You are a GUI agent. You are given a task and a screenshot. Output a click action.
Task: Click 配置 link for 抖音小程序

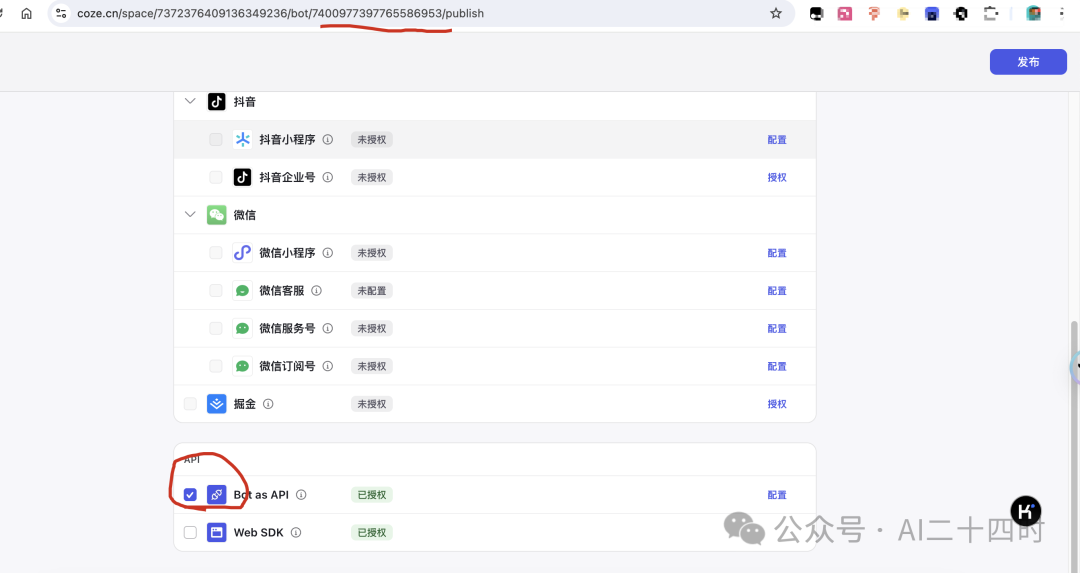point(777,139)
